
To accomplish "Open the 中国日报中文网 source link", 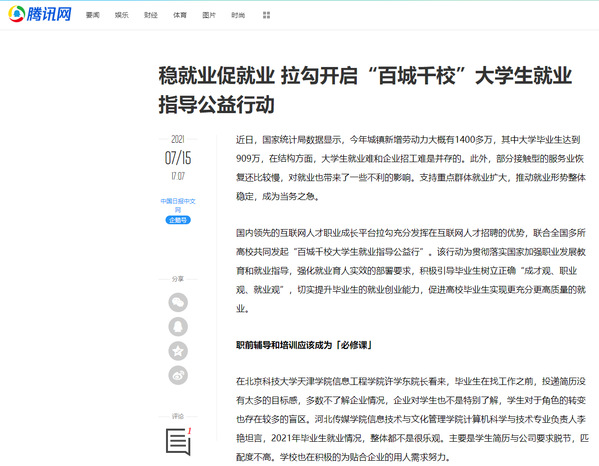I will [178, 205].
